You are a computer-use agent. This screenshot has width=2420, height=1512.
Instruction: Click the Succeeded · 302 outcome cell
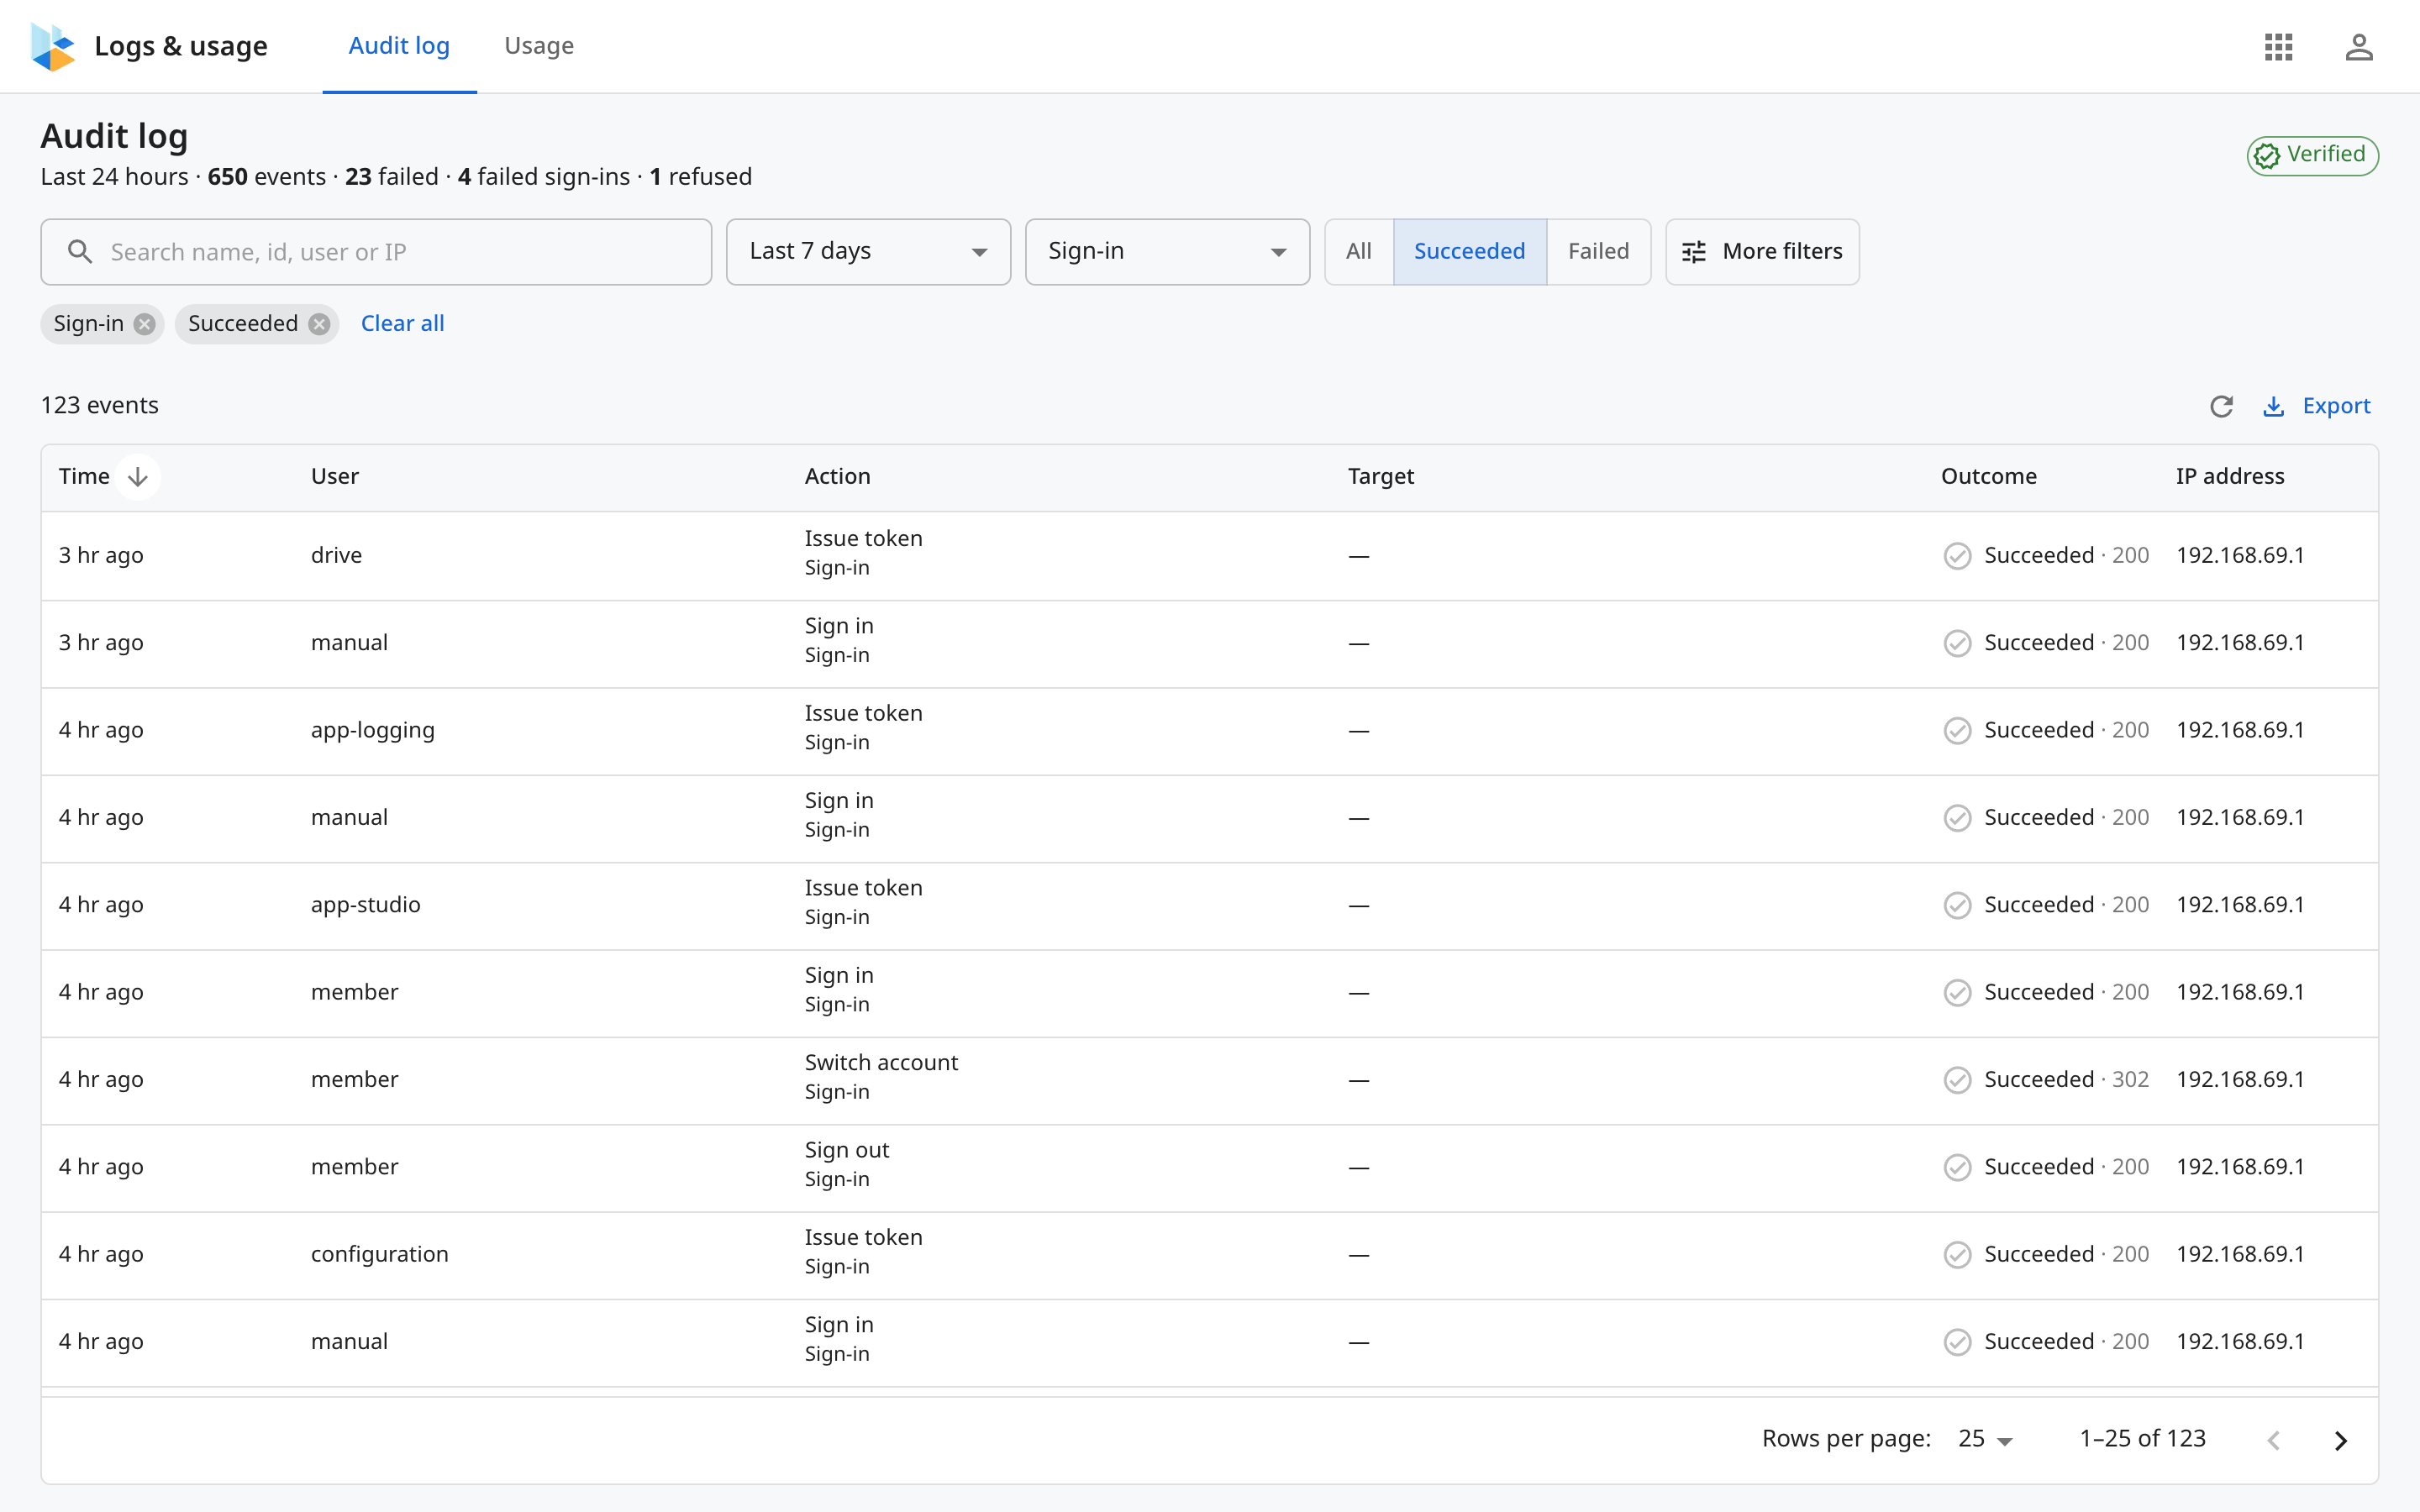(x=2047, y=1080)
